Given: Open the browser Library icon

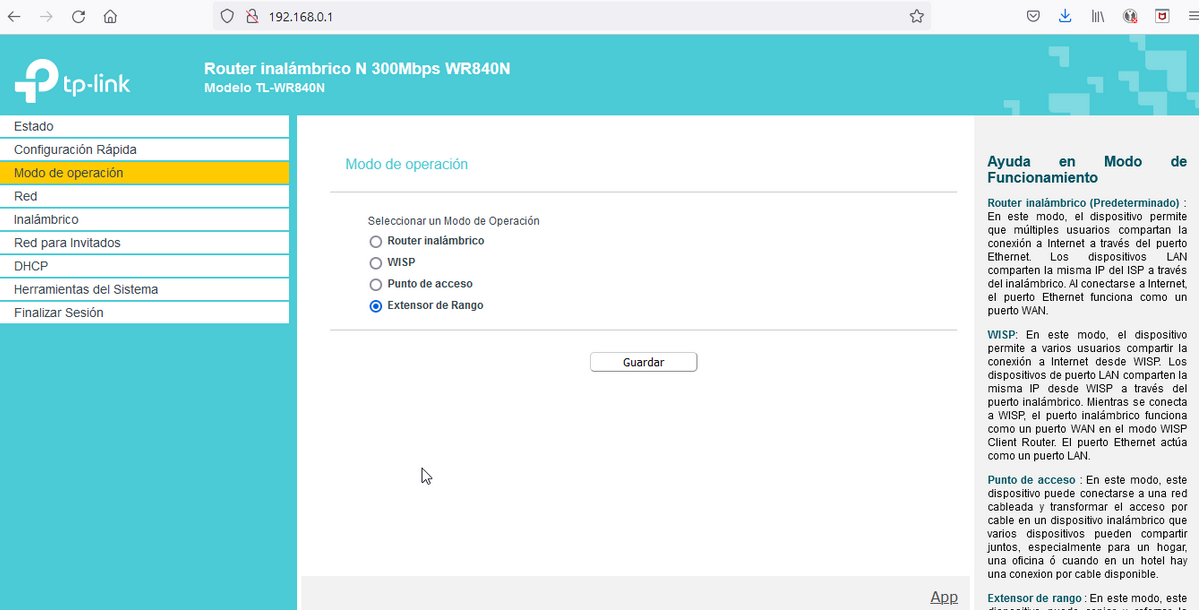Looking at the screenshot, I should 1097,15.
